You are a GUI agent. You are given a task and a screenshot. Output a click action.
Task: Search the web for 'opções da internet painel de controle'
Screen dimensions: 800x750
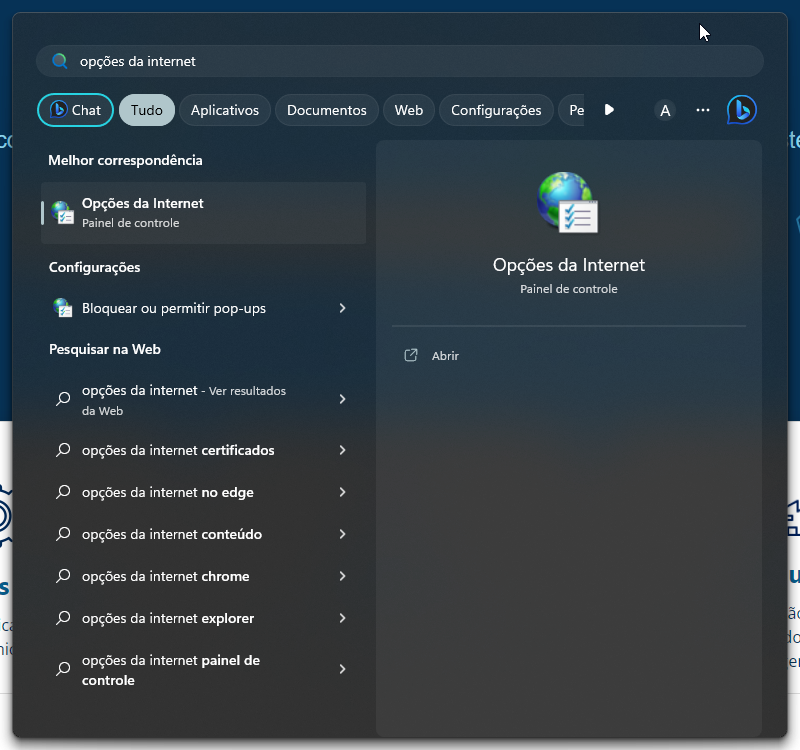pos(204,669)
